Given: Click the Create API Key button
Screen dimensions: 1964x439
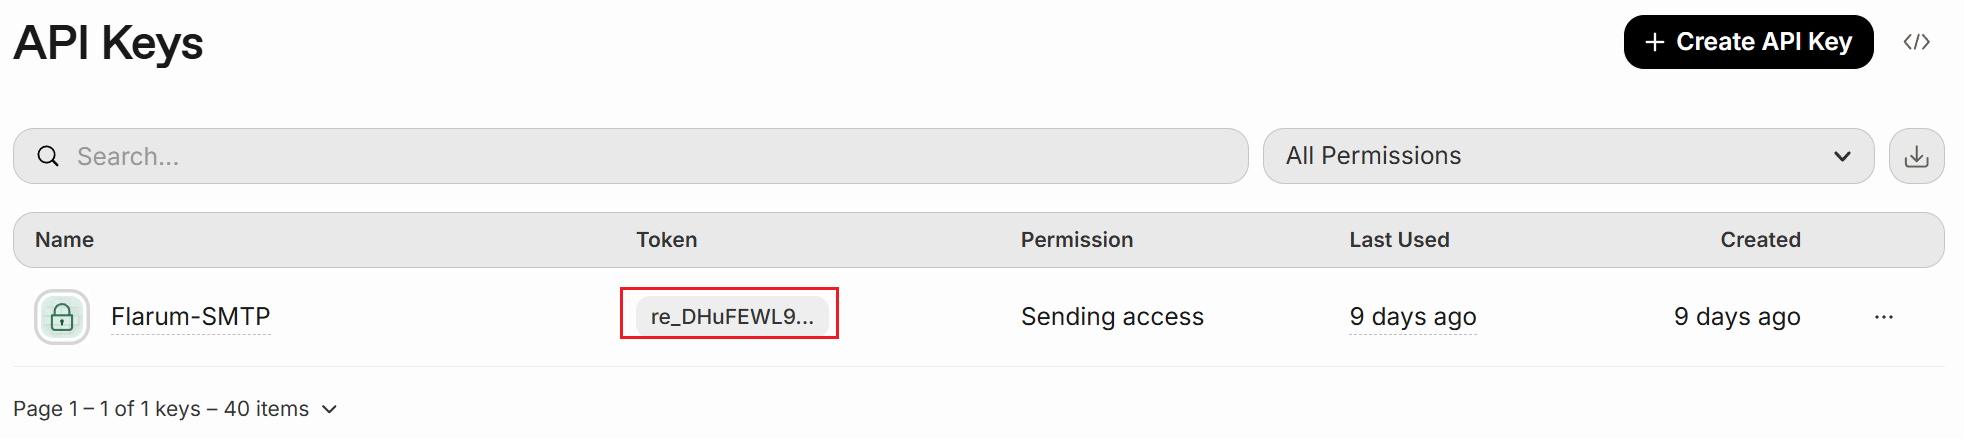Looking at the screenshot, I should tap(1748, 42).
